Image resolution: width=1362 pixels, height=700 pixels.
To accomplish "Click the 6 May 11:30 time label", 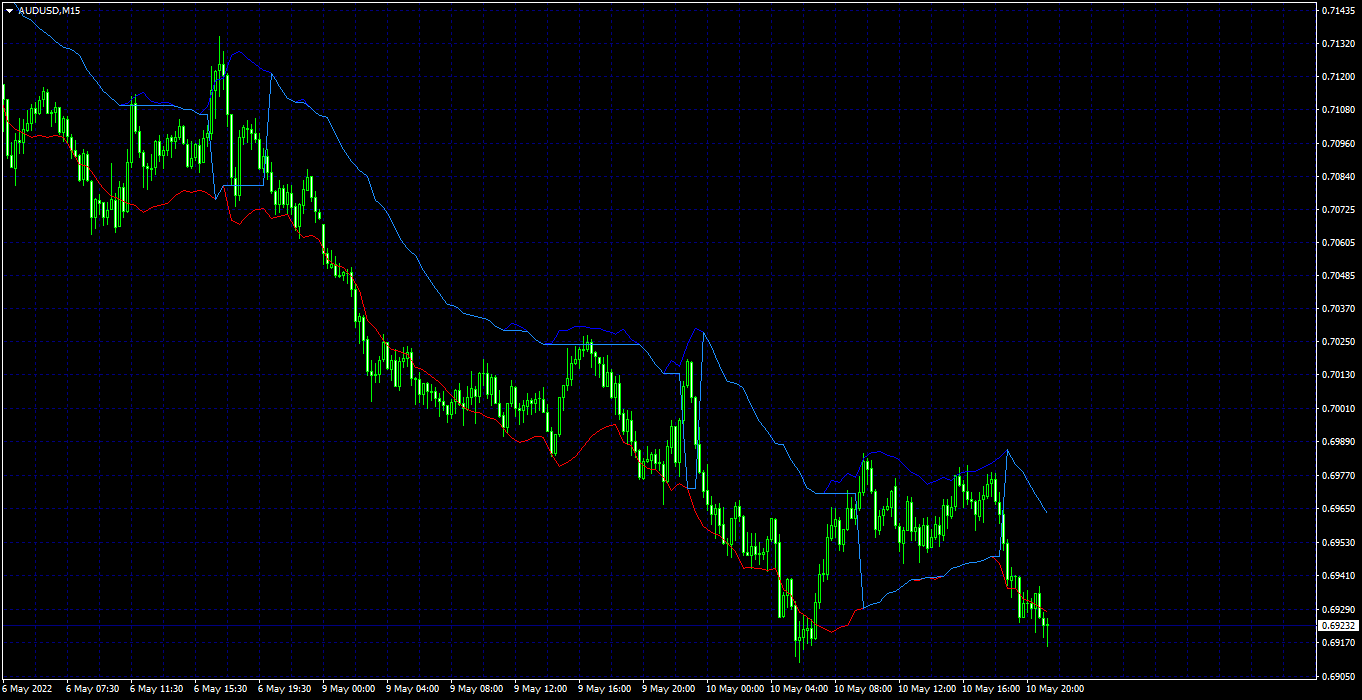I will [156, 688].
